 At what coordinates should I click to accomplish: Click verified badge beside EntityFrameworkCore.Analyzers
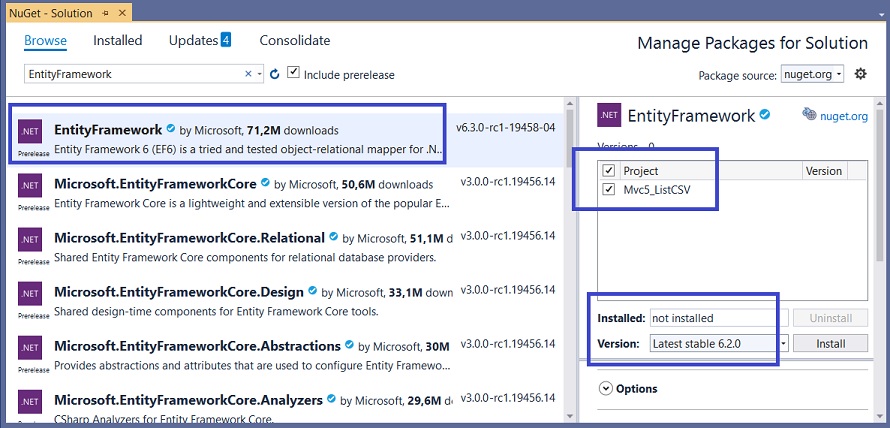(x=331, y=399)
